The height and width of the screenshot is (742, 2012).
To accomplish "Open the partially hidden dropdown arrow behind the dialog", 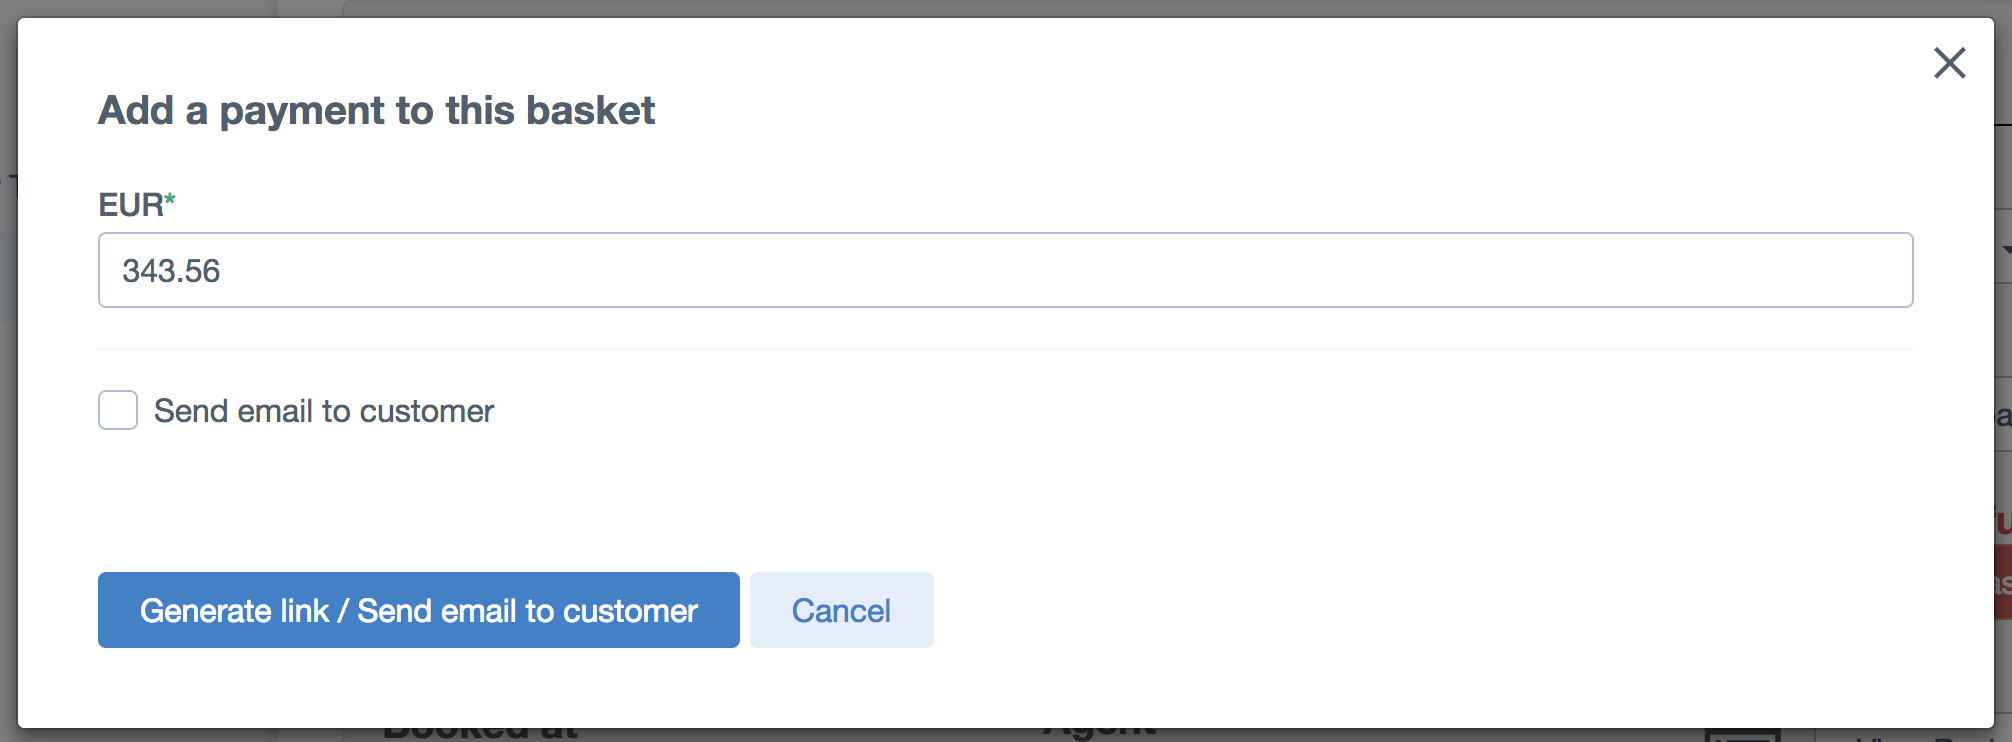I will pyautogui.click(x=2005, y=250).
